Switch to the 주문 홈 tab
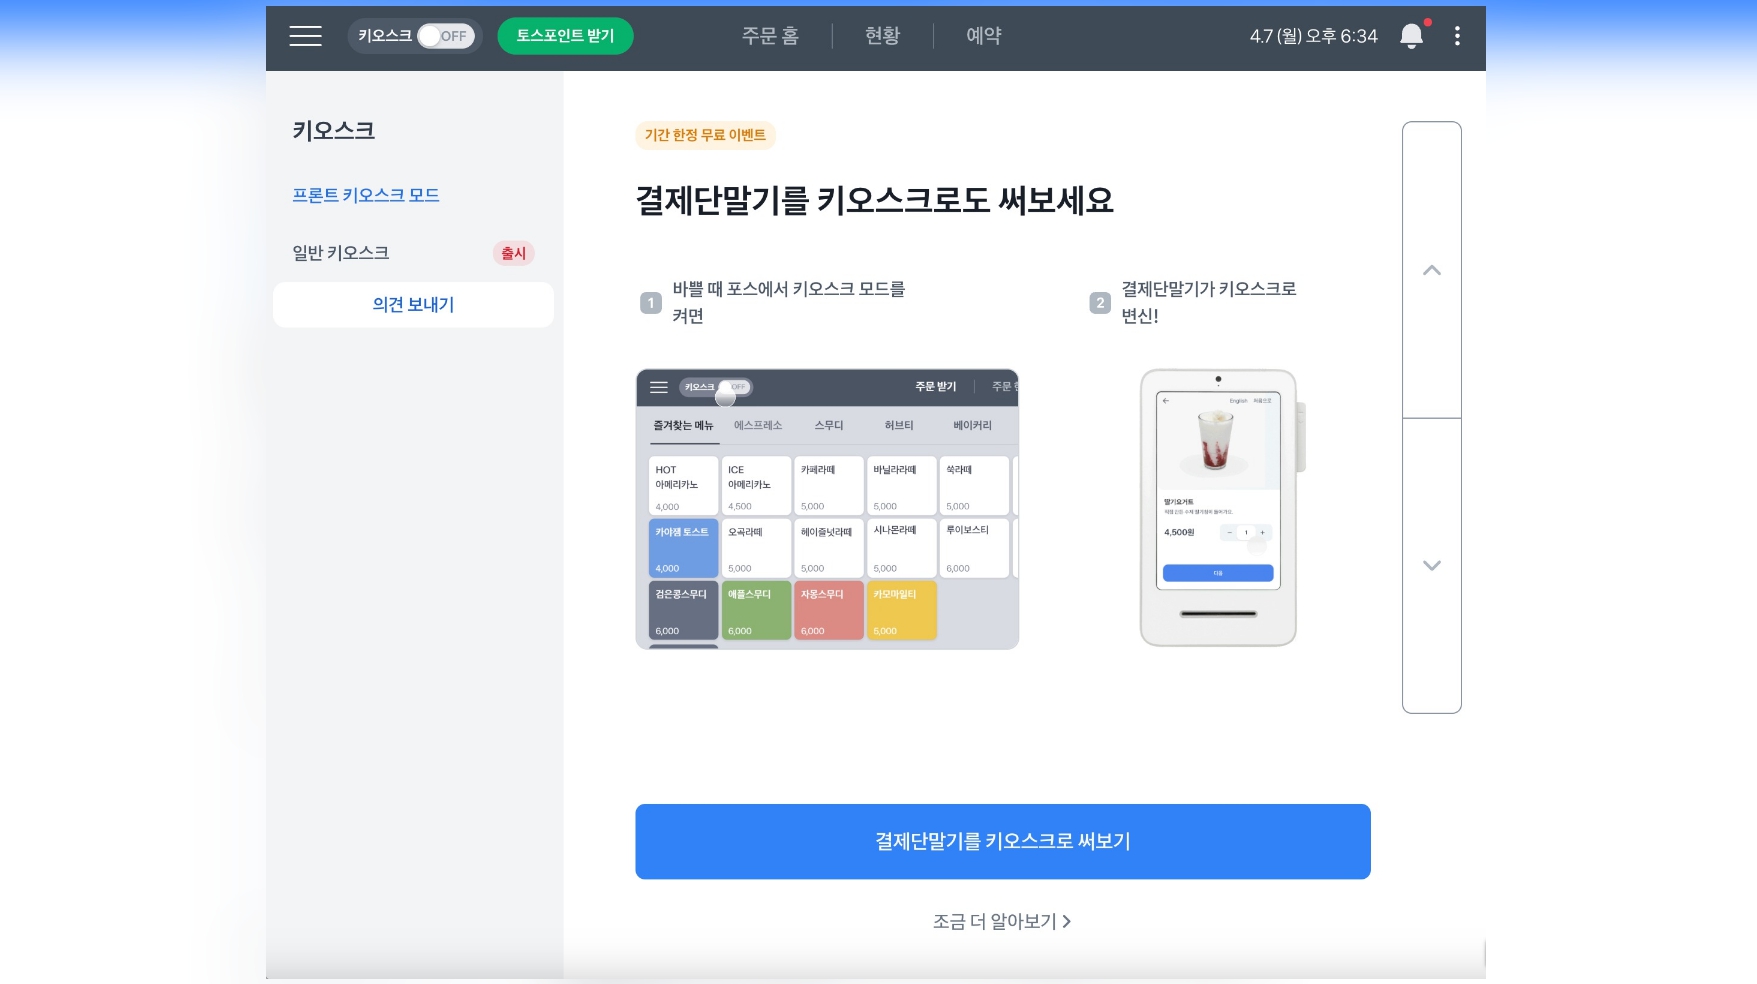 click(770, 36)
